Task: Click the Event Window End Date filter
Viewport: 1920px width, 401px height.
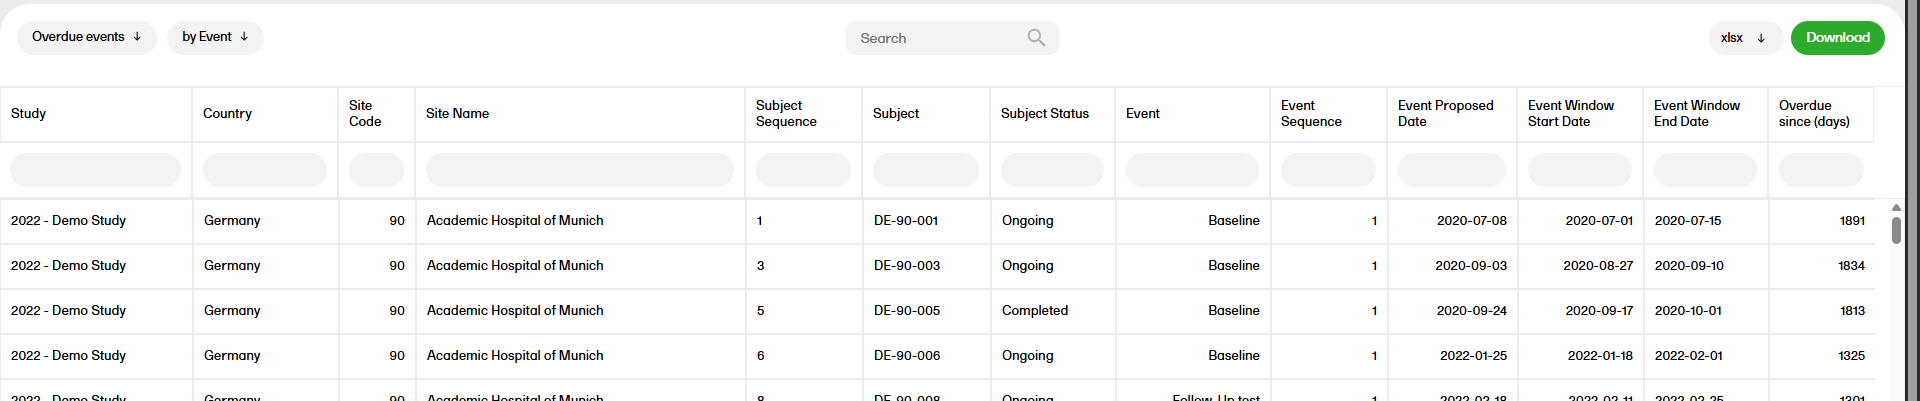Action: [1704, 170]
